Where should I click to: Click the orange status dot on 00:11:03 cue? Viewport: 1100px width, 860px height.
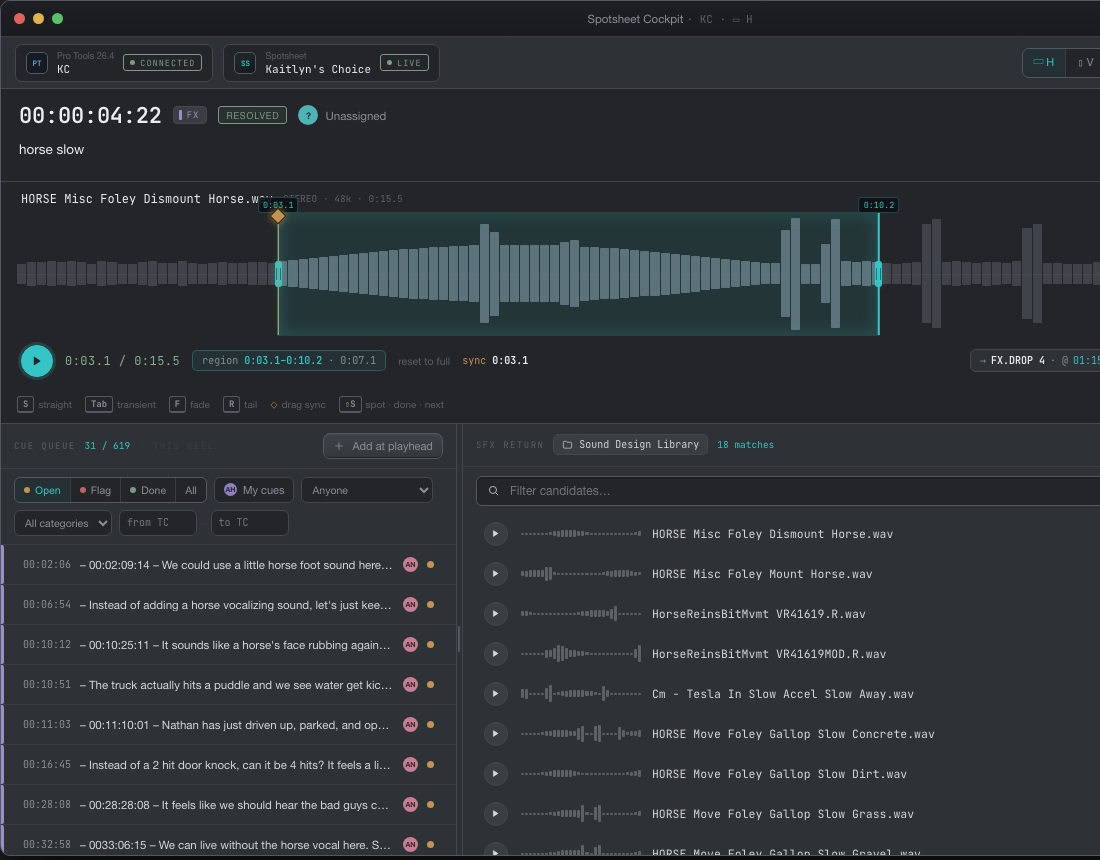430,725
